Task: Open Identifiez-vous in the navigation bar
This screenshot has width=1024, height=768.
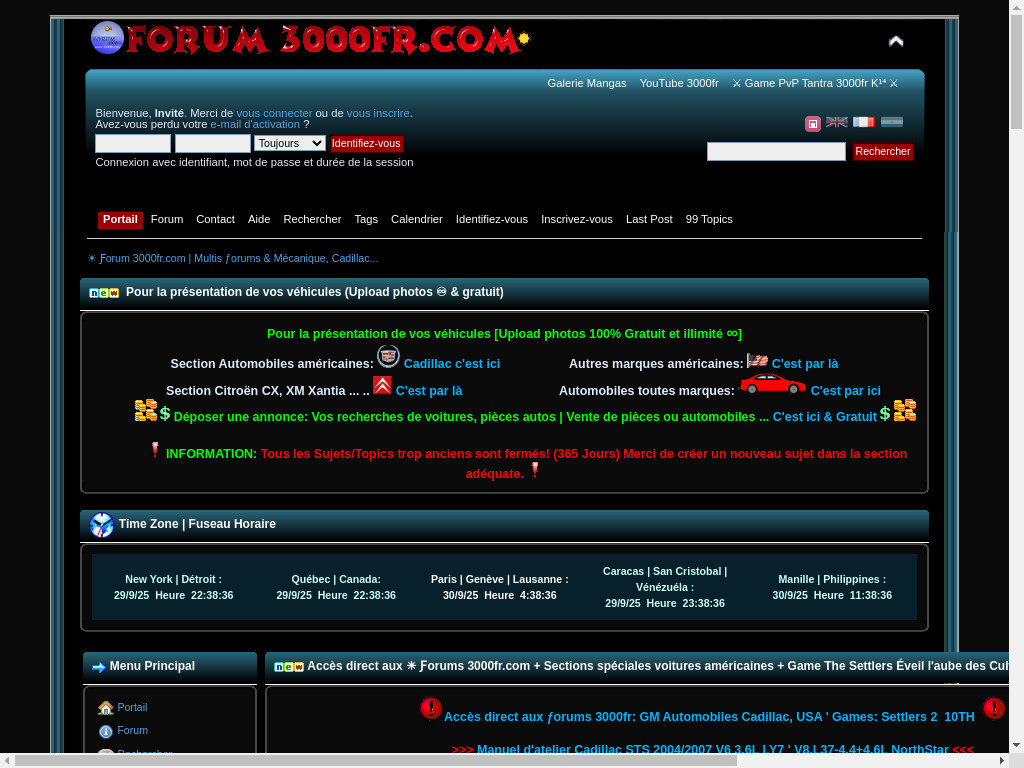Action: point(492,219)
